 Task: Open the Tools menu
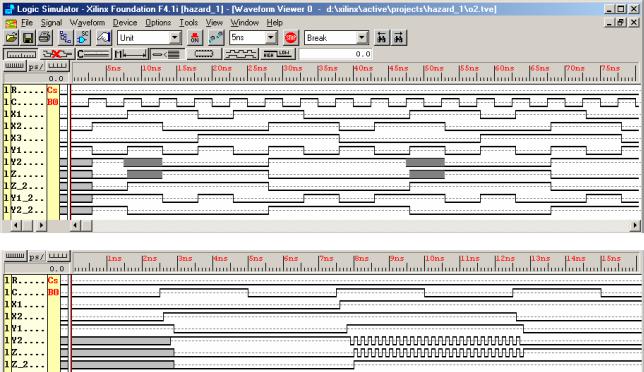189,23
